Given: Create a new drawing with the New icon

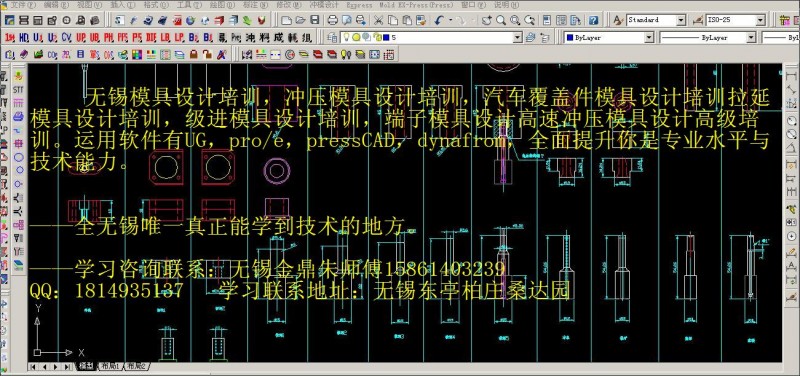Looking at the screenshot, I should [x=286, y=20].
